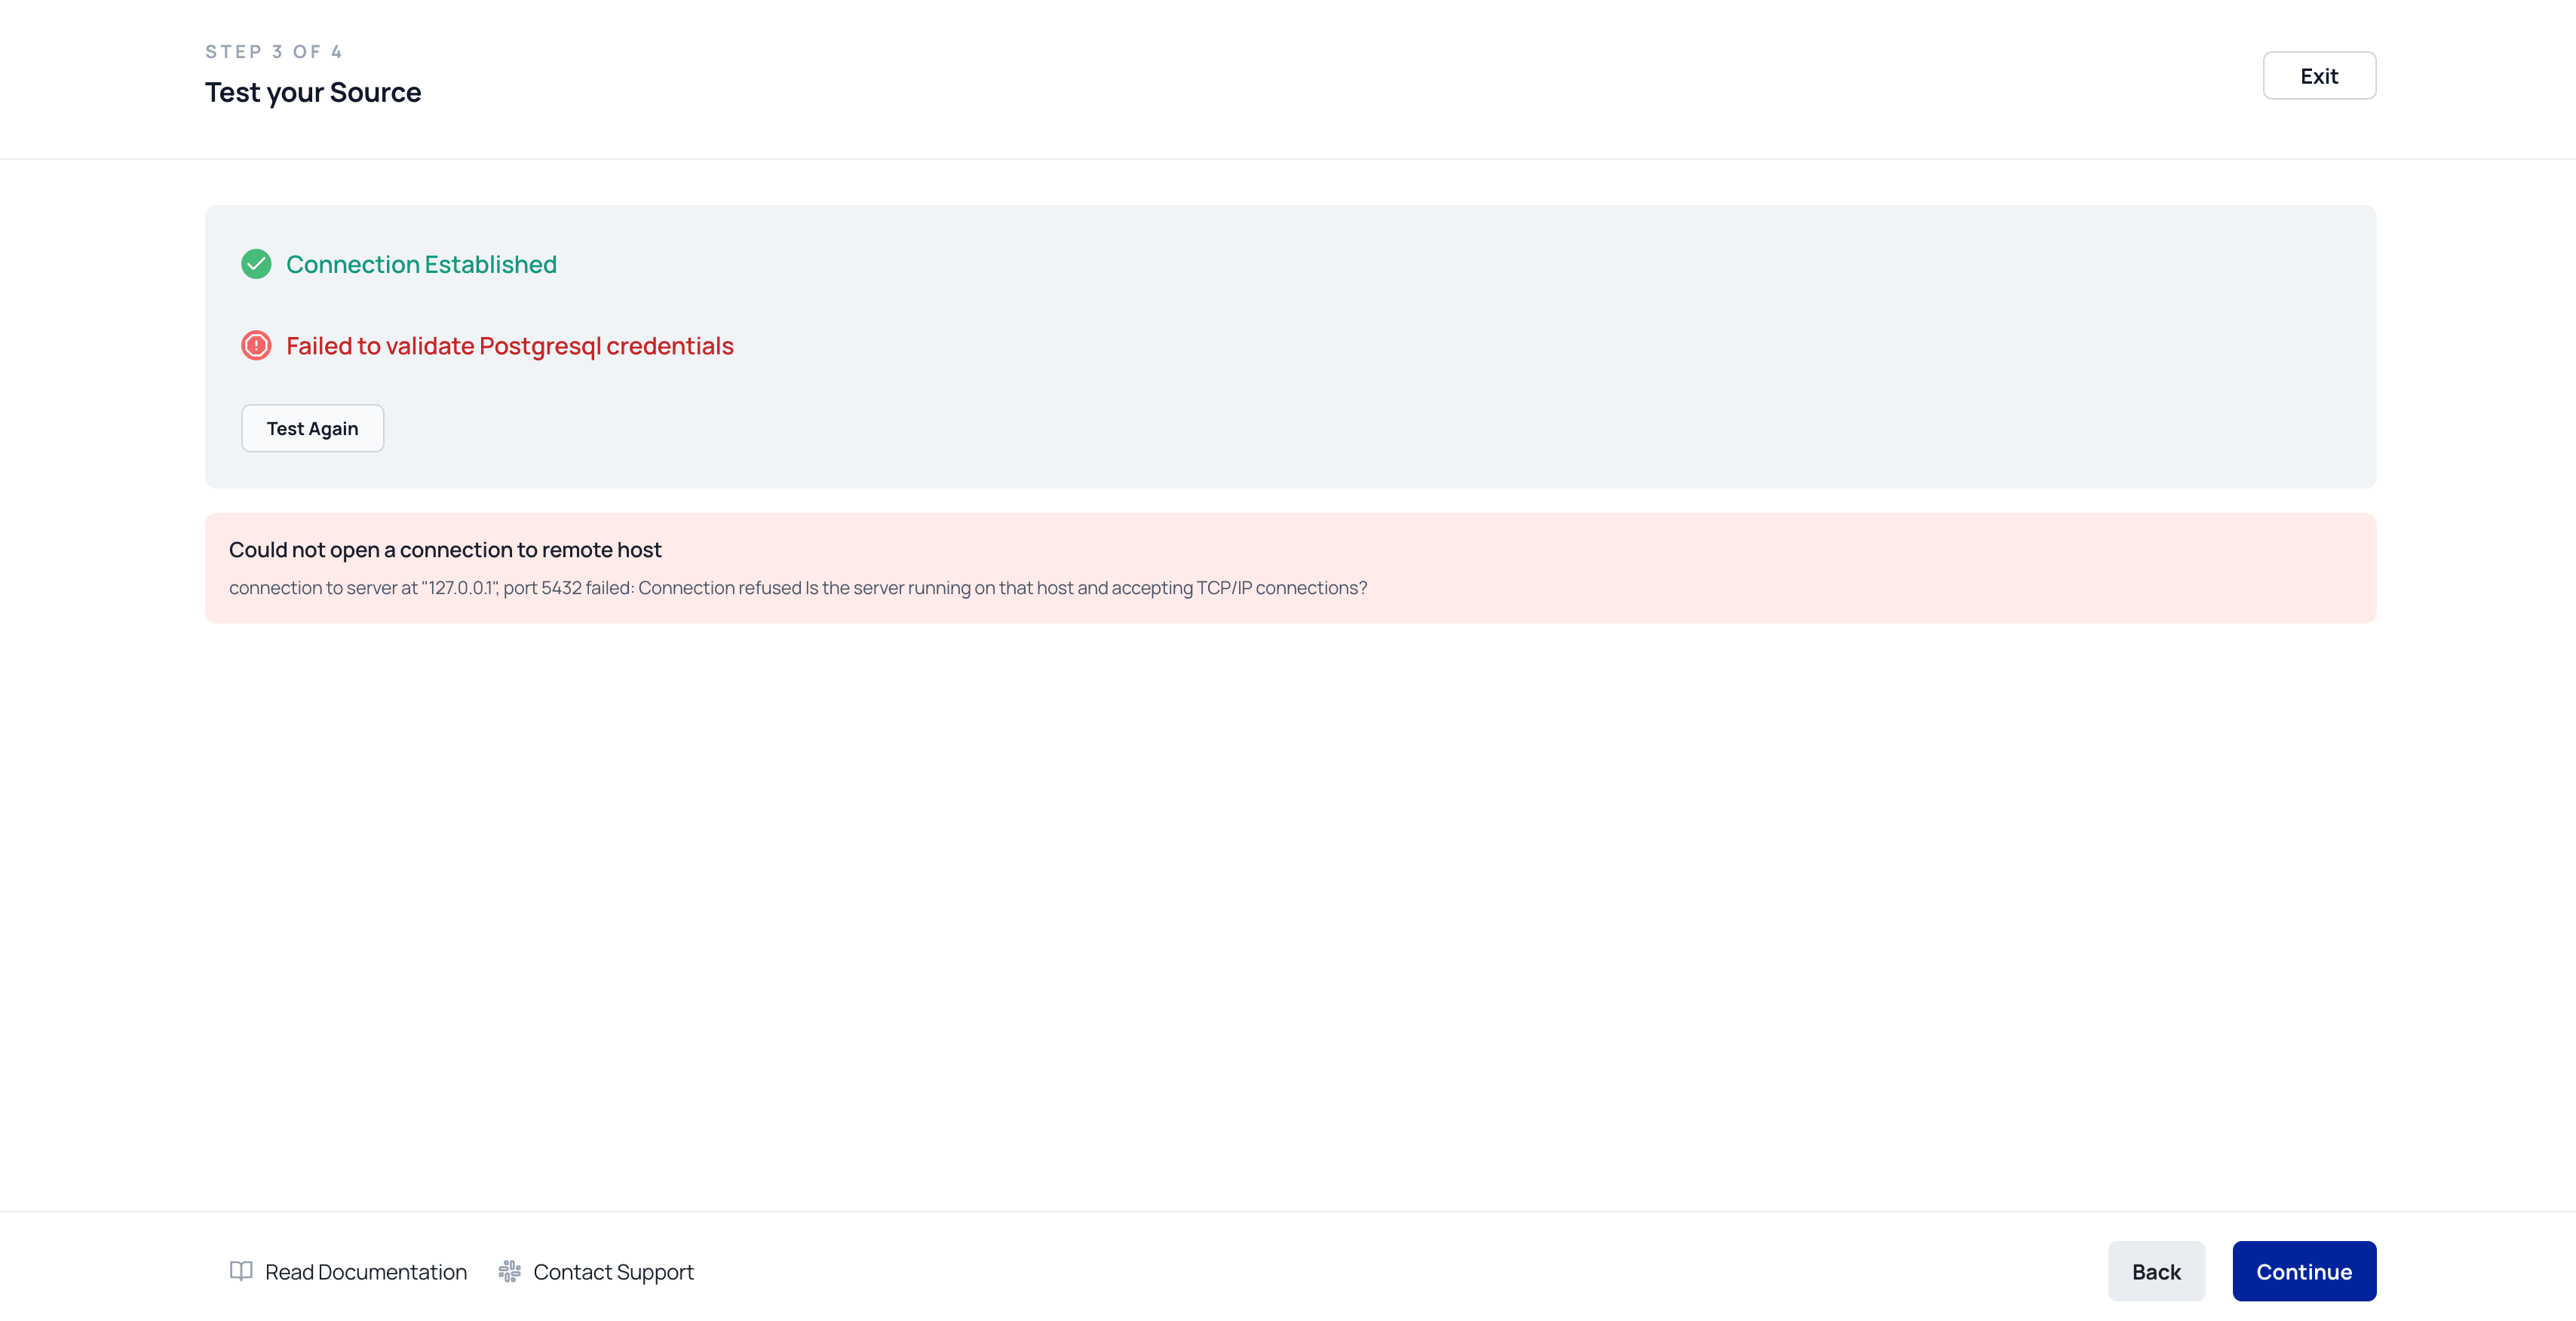Image resolution: width=2576 pixels, height=1321 pixels.
Task: Click the red error alert icon
Action: pos(256,345)
